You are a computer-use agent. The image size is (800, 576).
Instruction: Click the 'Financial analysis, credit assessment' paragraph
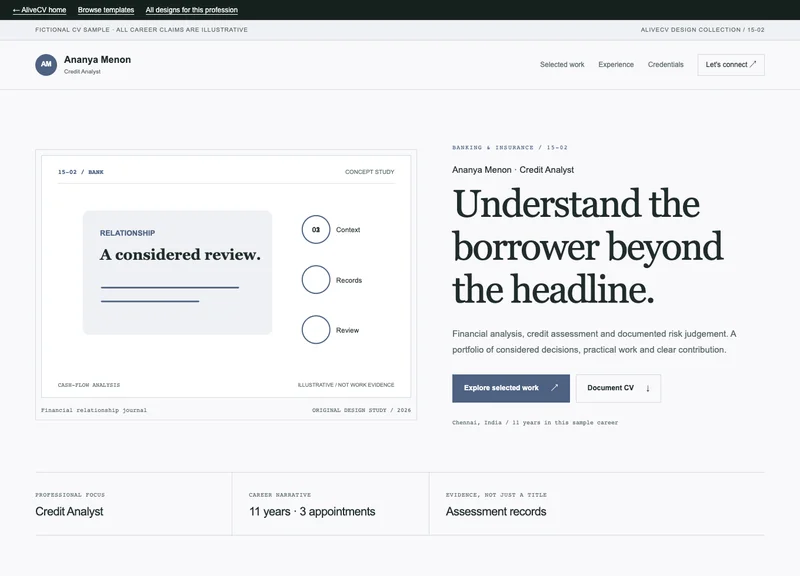pos(594,342)
